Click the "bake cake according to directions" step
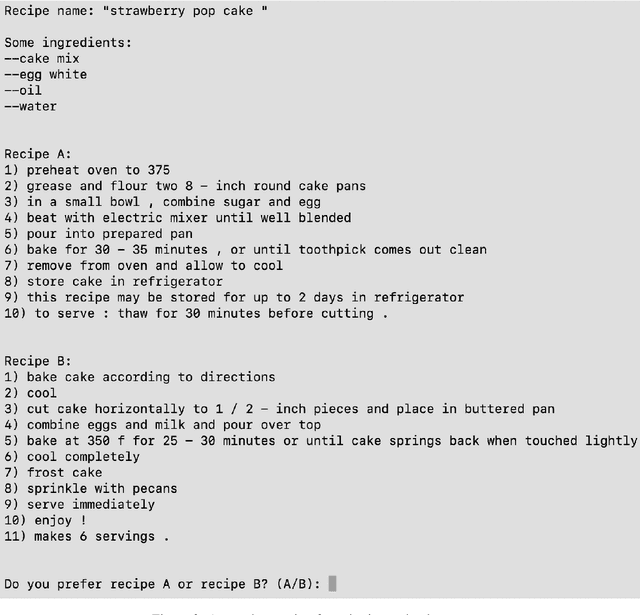Image resolution: width=640 pixels, height=615 pixels. tap(139, 377)
